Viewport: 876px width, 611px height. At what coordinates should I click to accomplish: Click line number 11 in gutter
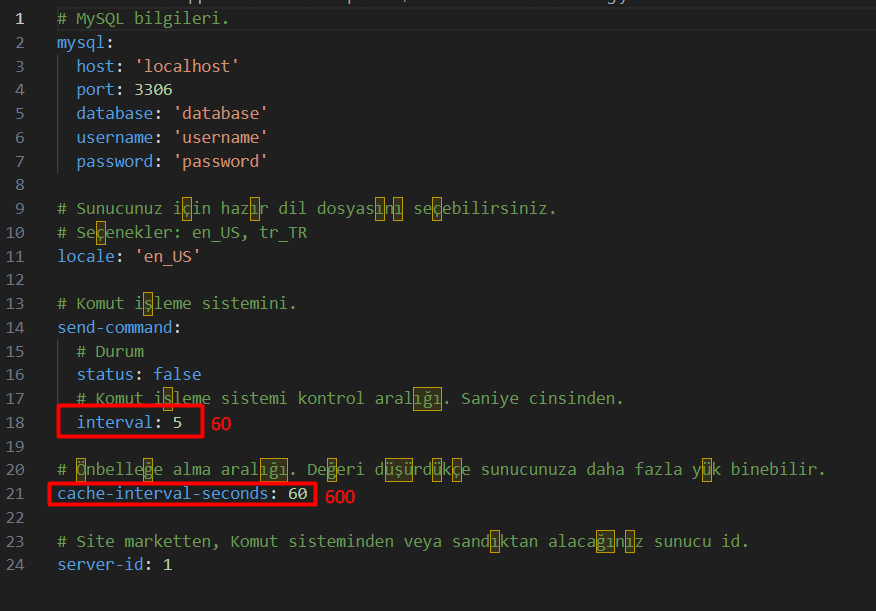15,257
